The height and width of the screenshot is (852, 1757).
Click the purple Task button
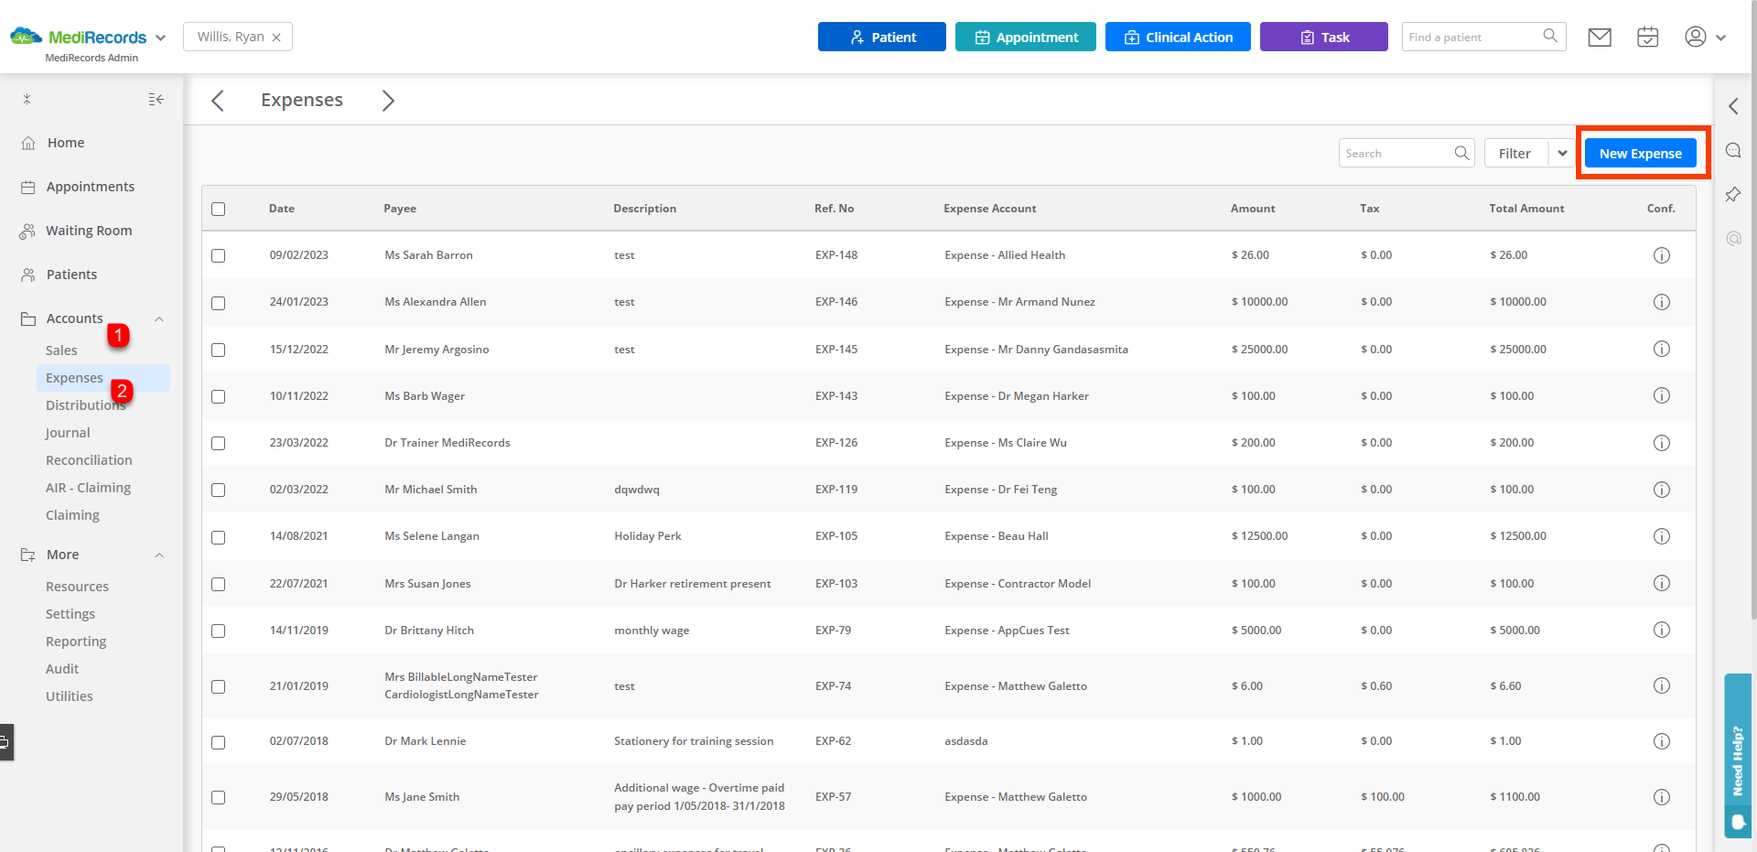pyautogui.click(x=1324, y=37)
